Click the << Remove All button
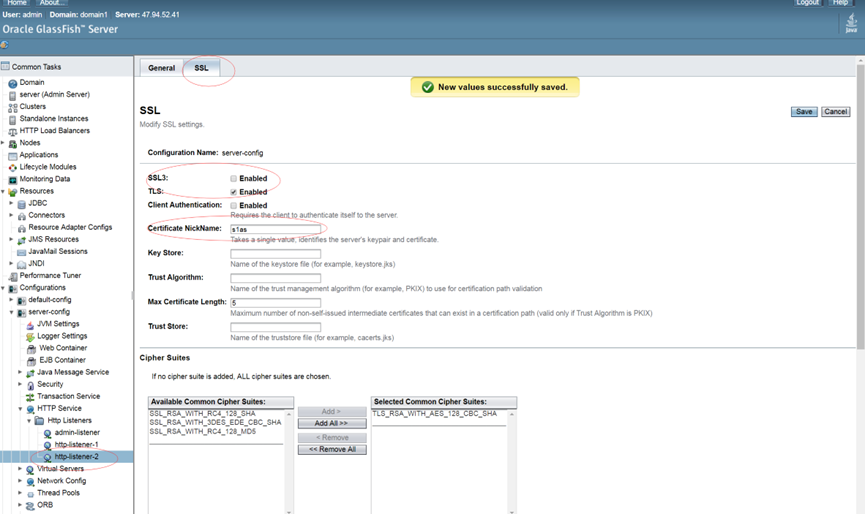865x514 pixels. 332,449
